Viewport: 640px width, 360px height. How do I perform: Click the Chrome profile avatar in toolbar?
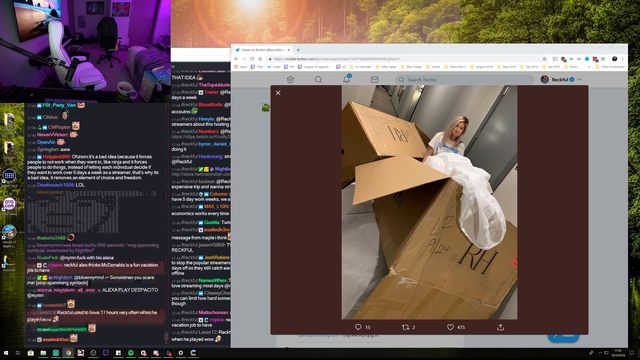coord(614,59)
